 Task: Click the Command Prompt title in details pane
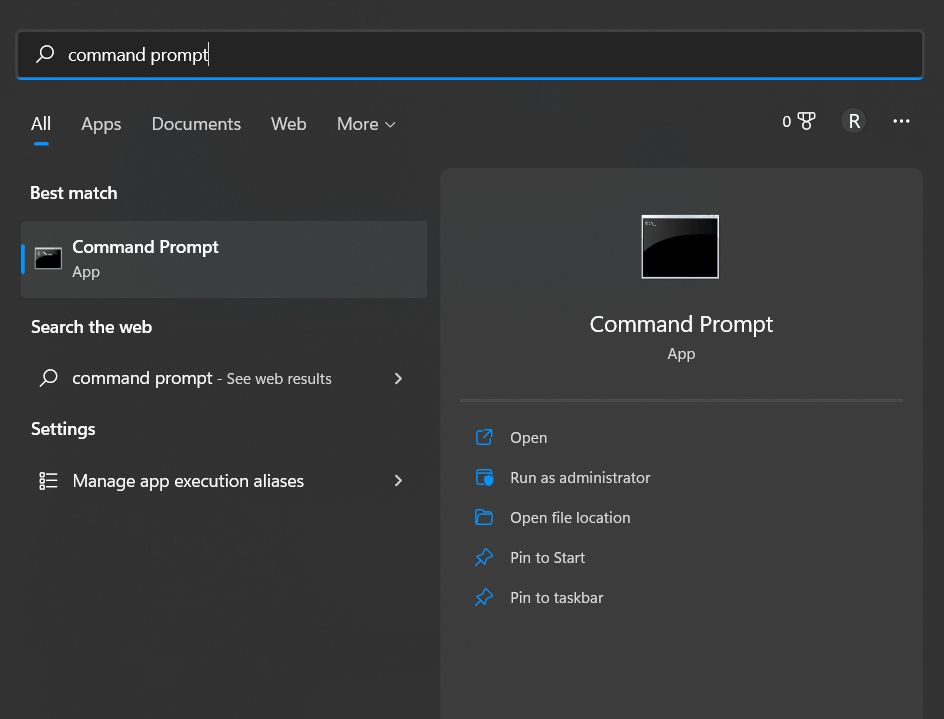point(681,324)
